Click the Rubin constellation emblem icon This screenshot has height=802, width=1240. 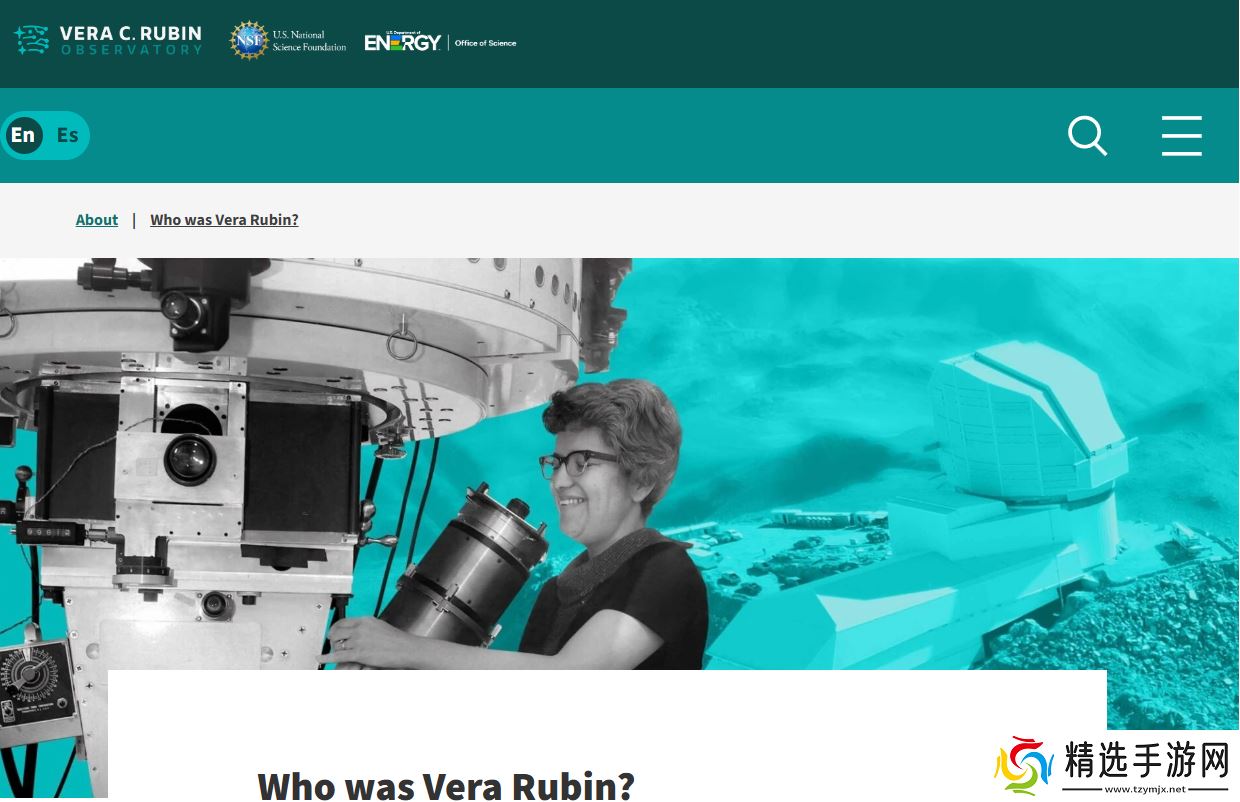32,40
